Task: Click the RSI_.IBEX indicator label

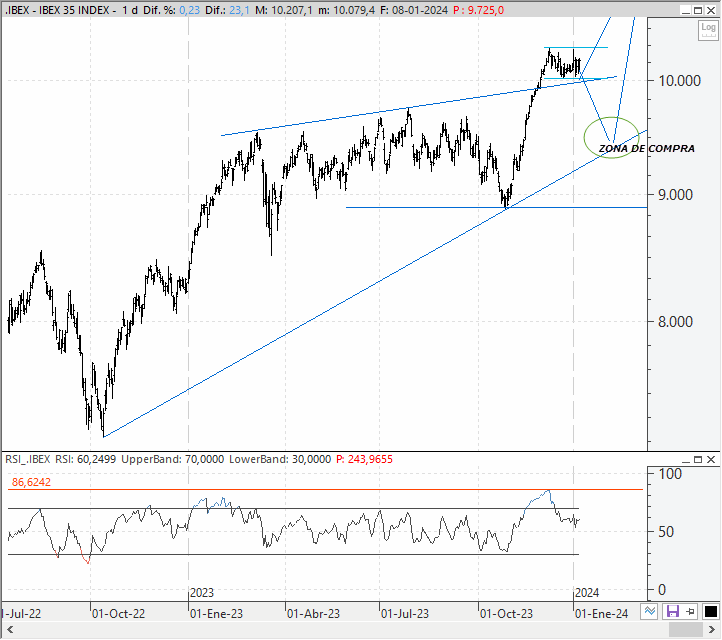Action: click(x=28, y=459)
